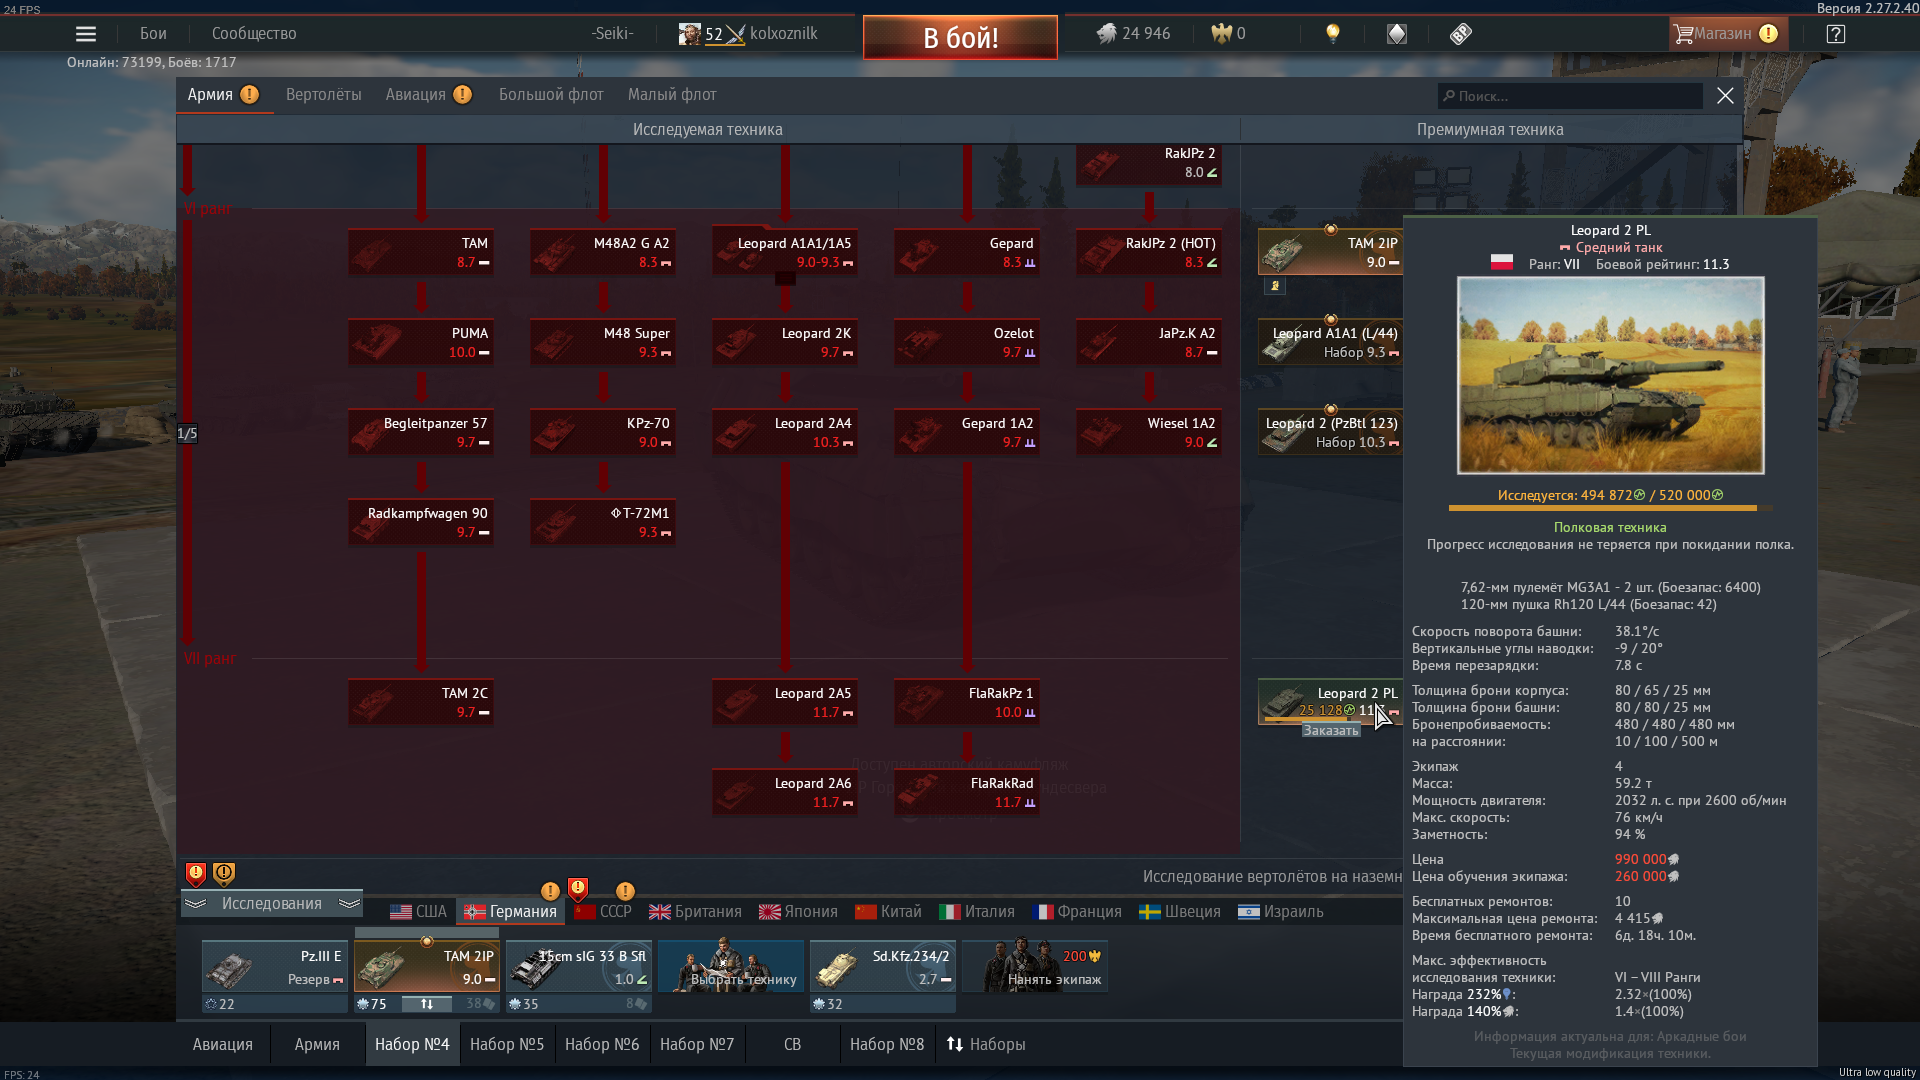Select bottom Авиация preset tab
Screen dimensions: 1920x1080
[223, 1045]
